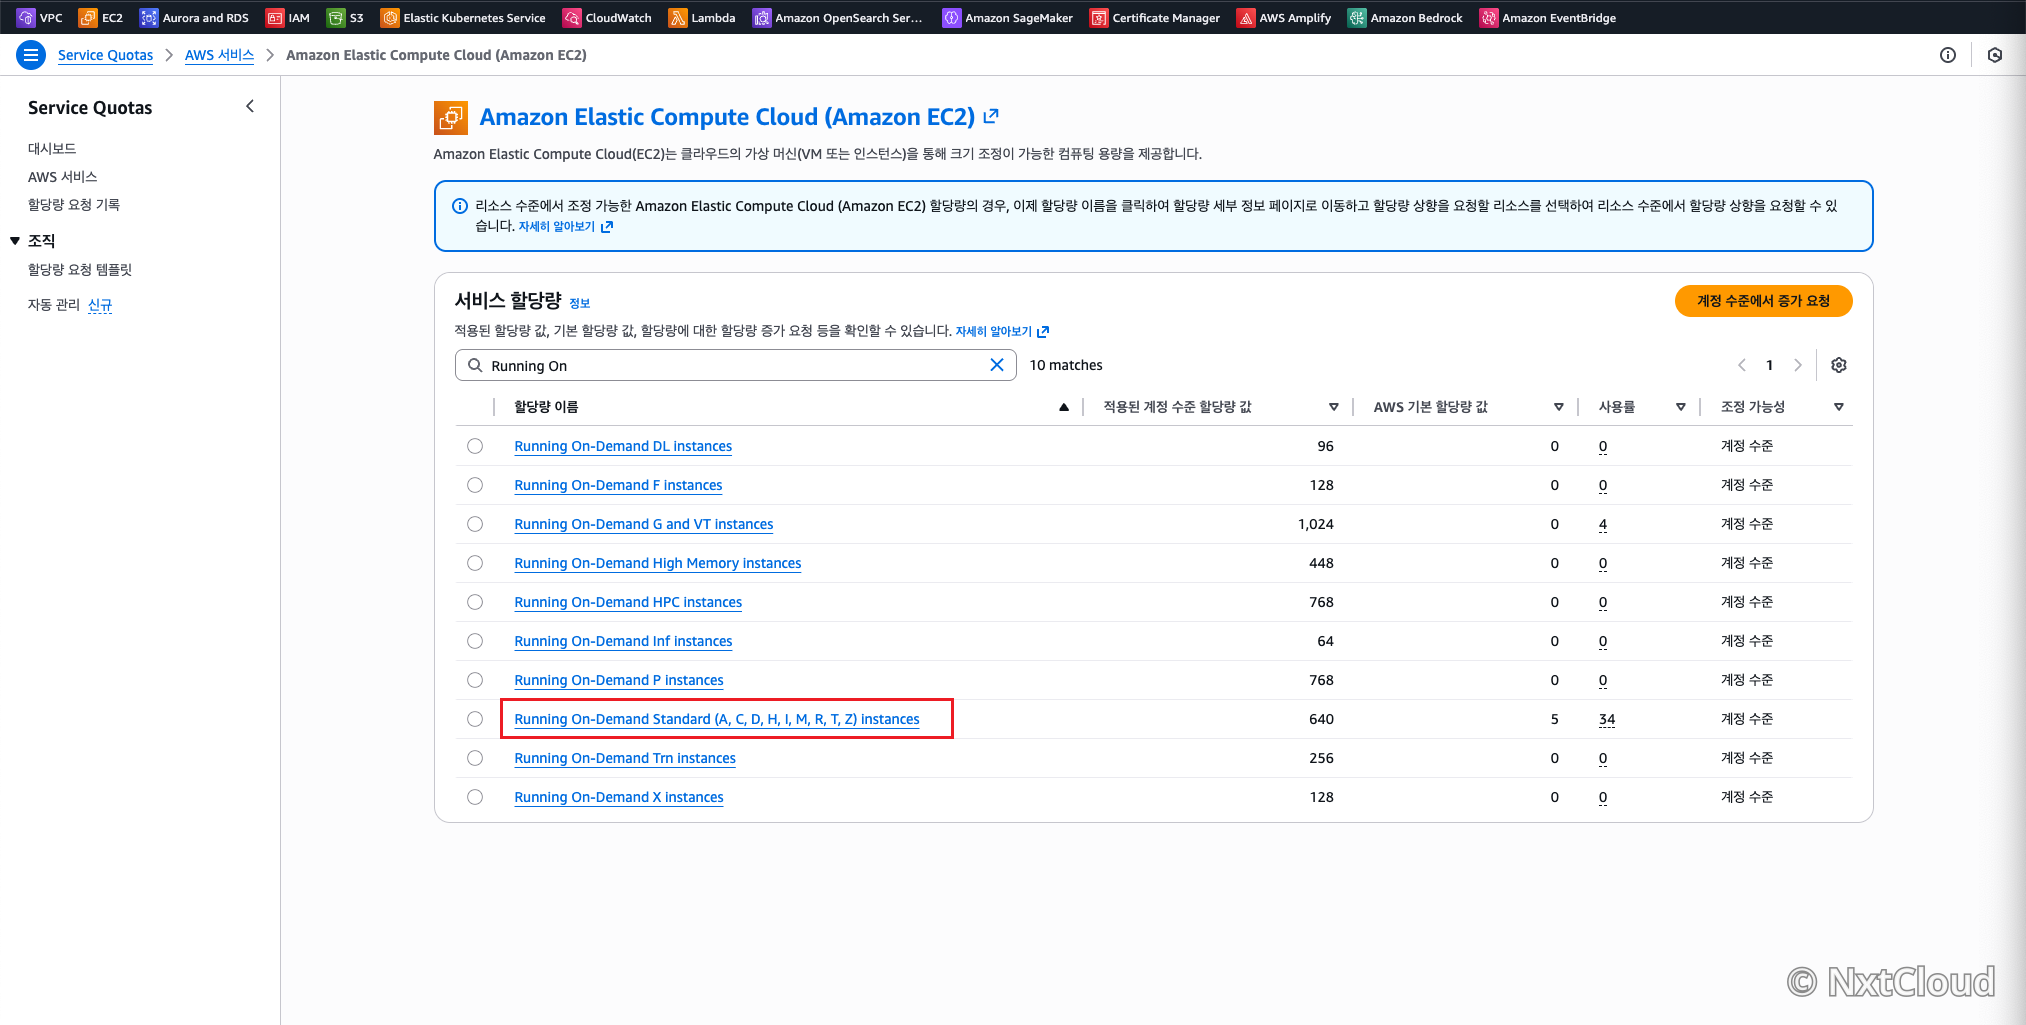Open the info panel icon
2026x1025 pixels.
click(x=1947, y=55)
